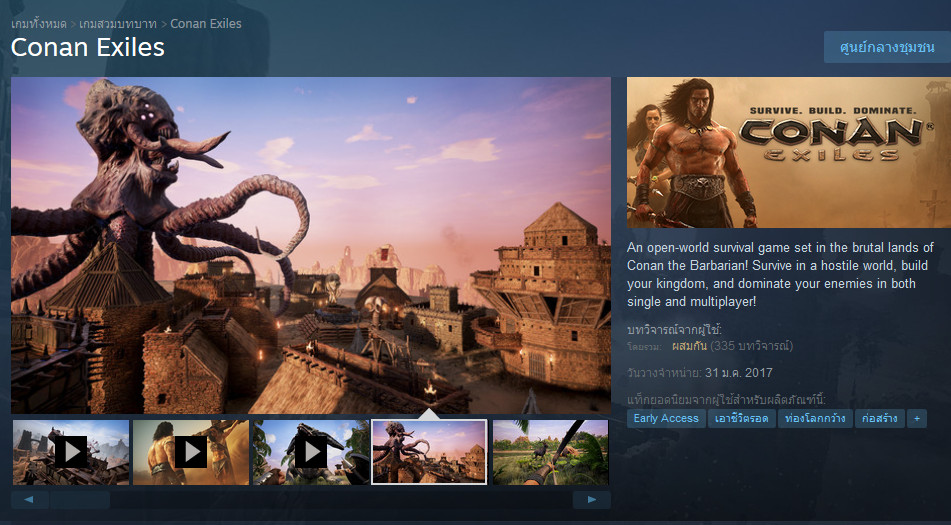The width and height of the screenshot is (951, 525).
Task: Play the third video thumbnail
Action: tap(310, 452)
